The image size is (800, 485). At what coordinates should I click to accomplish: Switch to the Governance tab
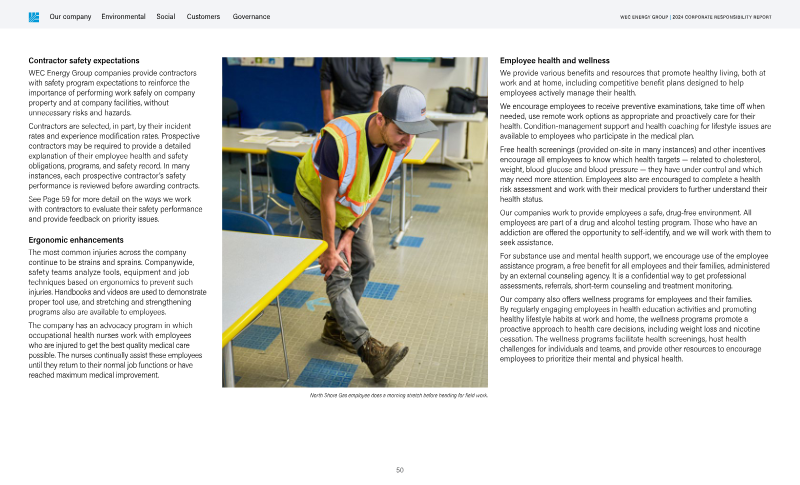[251, 17]
